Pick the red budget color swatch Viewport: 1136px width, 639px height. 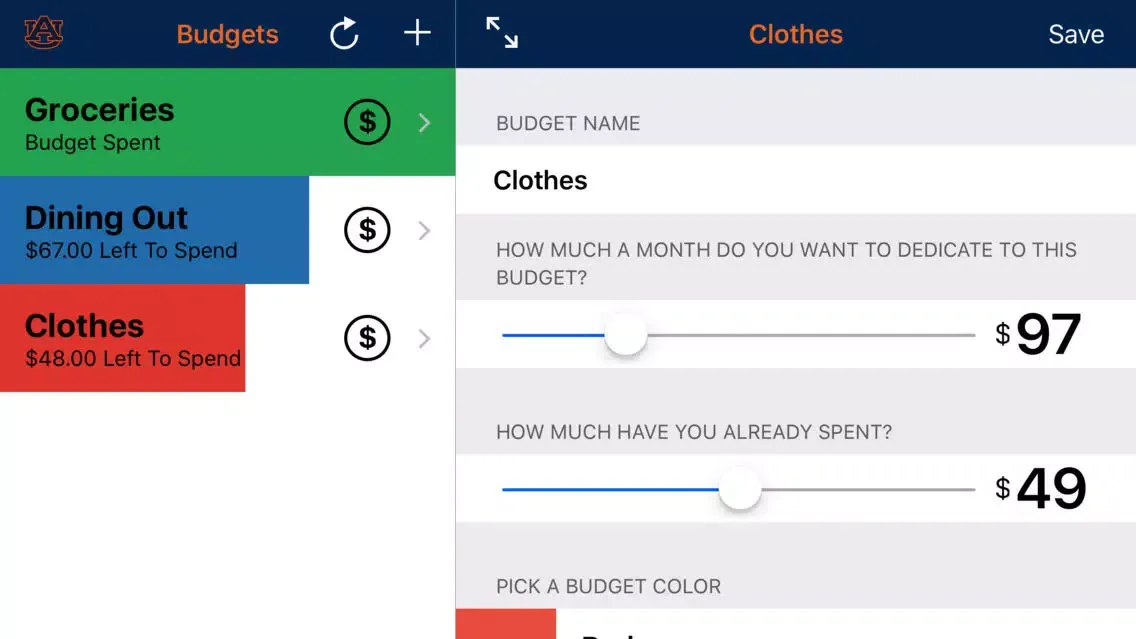(x=506, y=624)
